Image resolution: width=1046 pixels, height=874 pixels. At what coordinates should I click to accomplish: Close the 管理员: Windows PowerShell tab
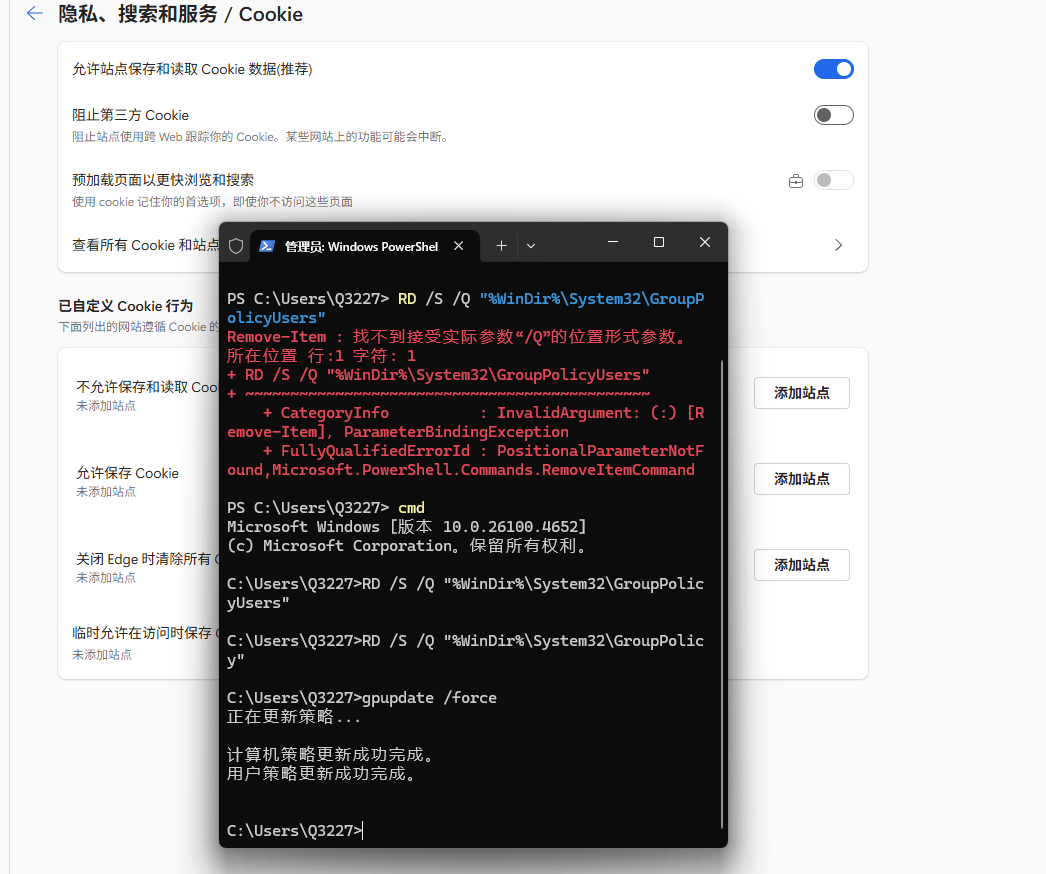coord(459,244)
